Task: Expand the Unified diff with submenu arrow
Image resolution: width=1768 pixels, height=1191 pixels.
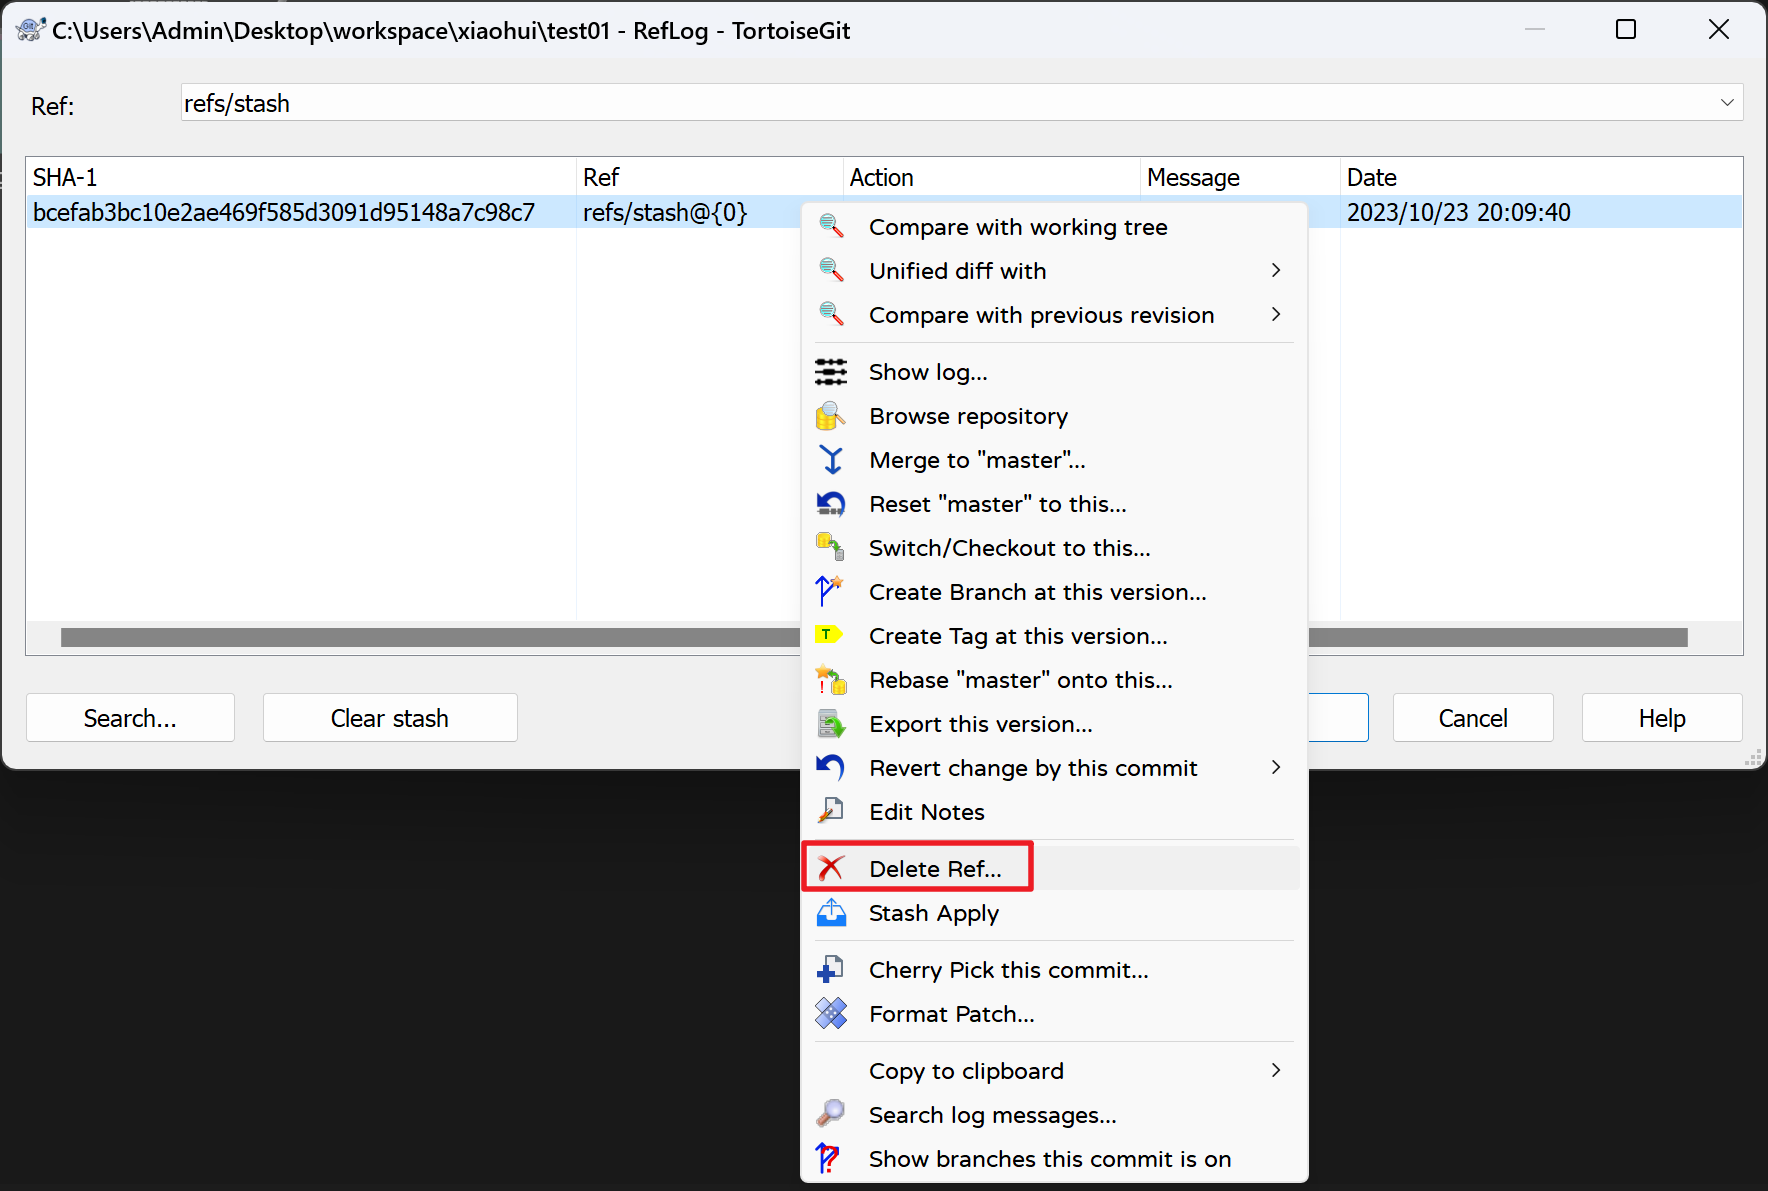Action: (x=1276, y=270)
